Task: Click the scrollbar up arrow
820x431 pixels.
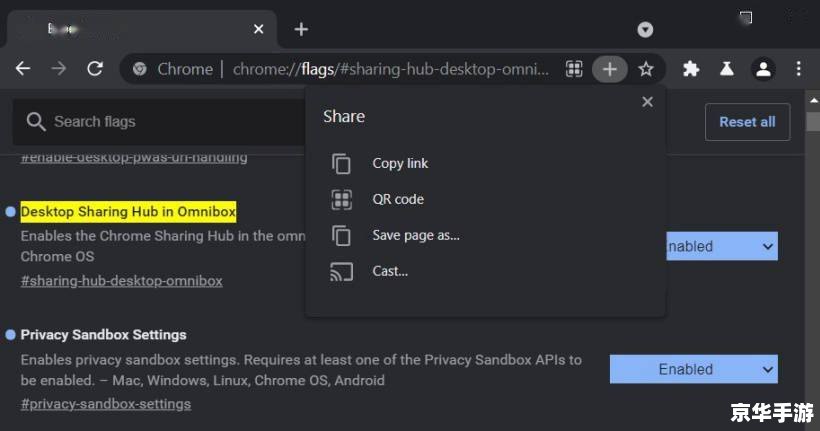Action: [813, 100]
